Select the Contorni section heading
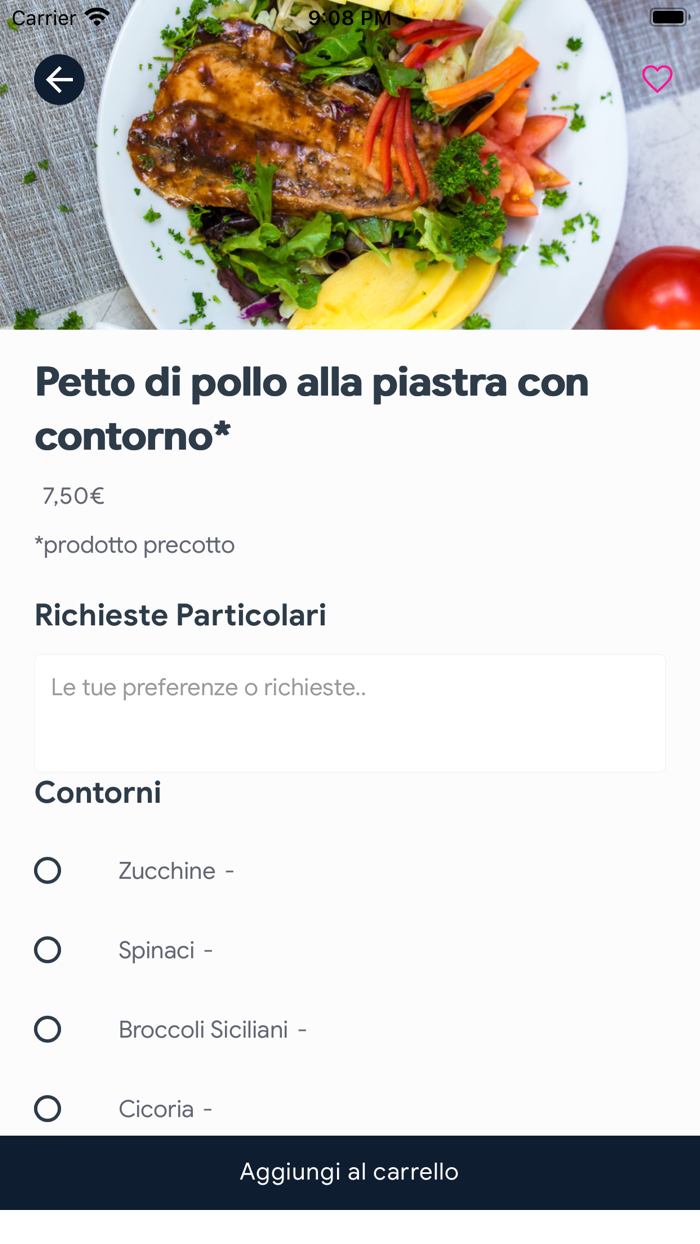 tap(97, 792)
